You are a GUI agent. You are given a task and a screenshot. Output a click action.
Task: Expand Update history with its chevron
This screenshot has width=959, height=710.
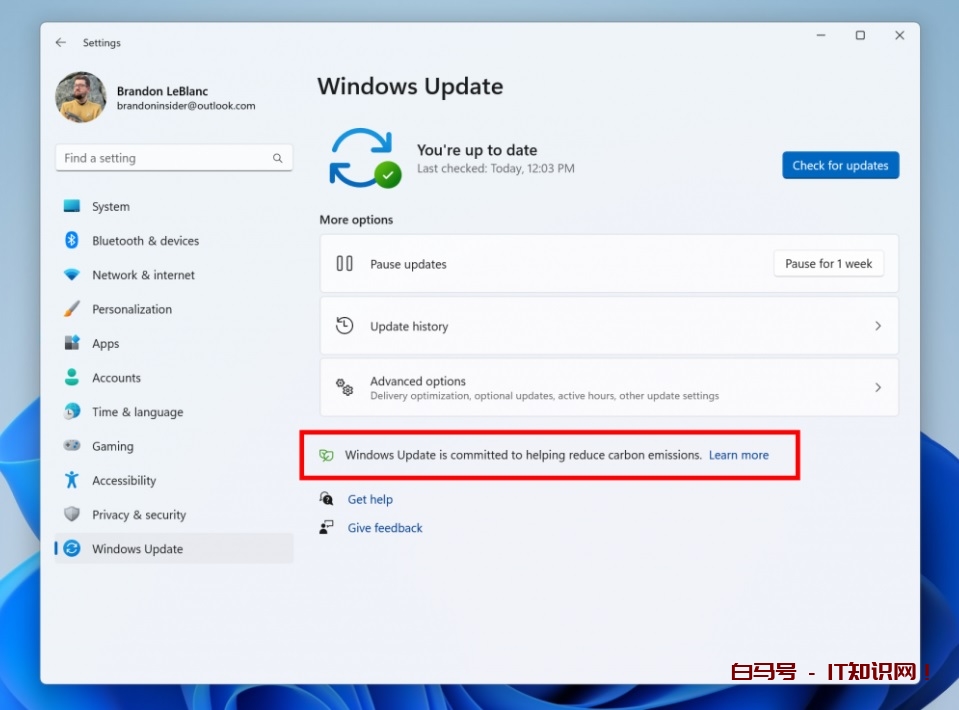point(877,326)
